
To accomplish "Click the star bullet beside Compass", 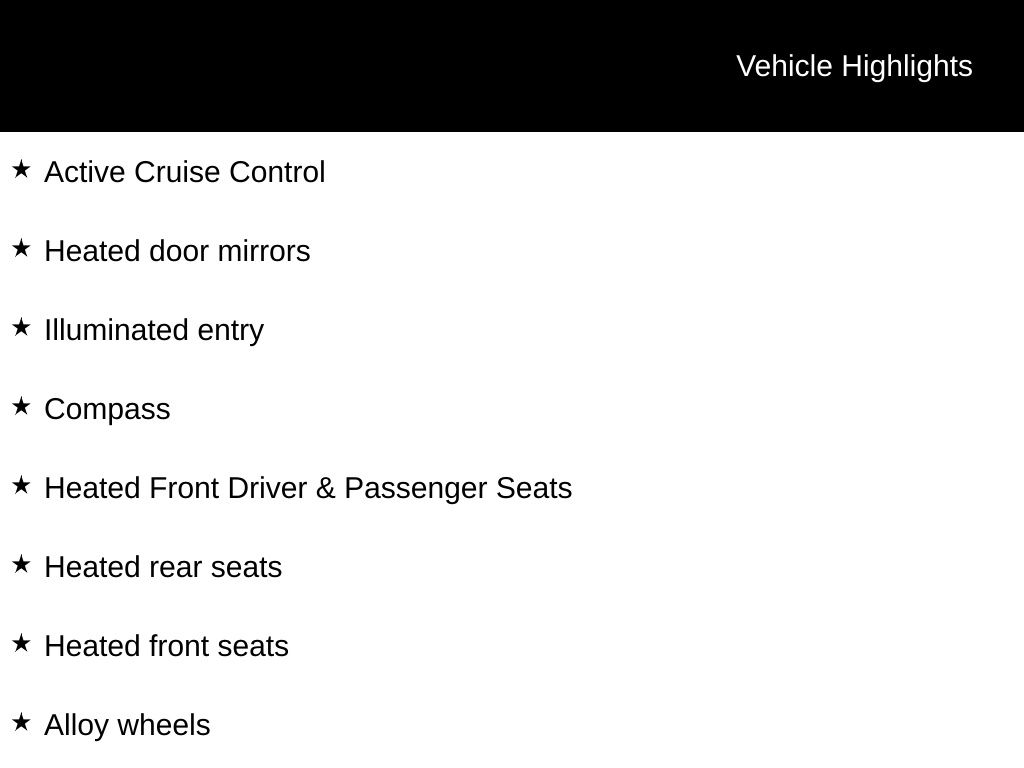I will click(21, 407).
